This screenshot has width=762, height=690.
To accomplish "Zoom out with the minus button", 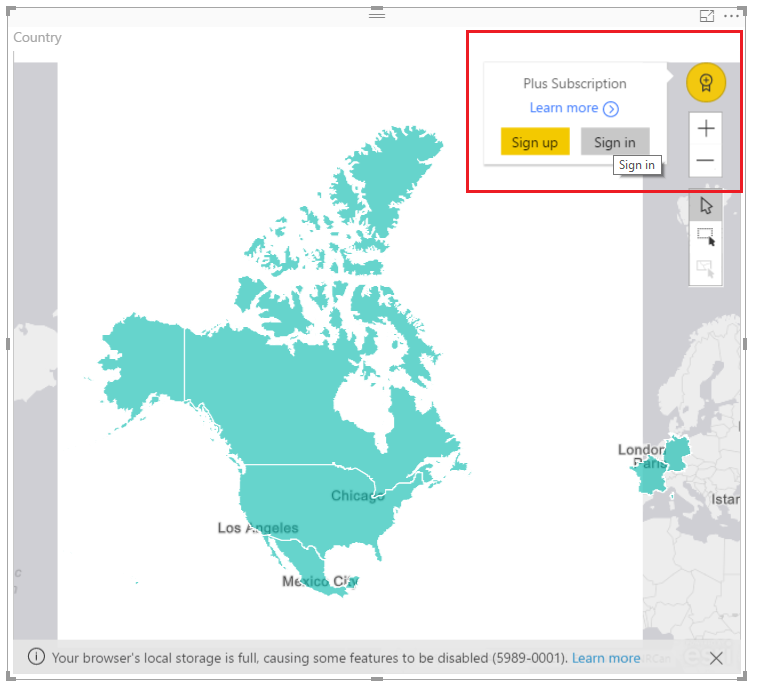I will (x=706, y=160).
